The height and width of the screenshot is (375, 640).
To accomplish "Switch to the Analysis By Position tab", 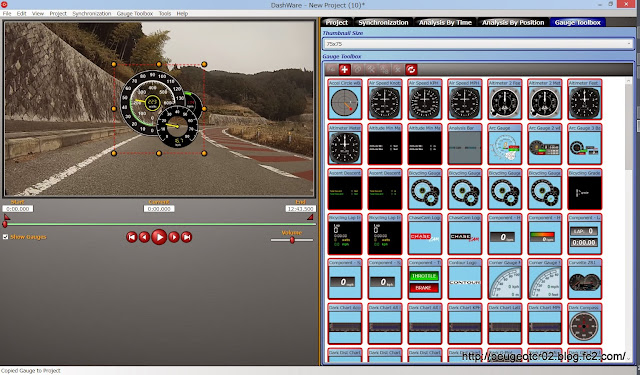I will [x=513, y=22].
